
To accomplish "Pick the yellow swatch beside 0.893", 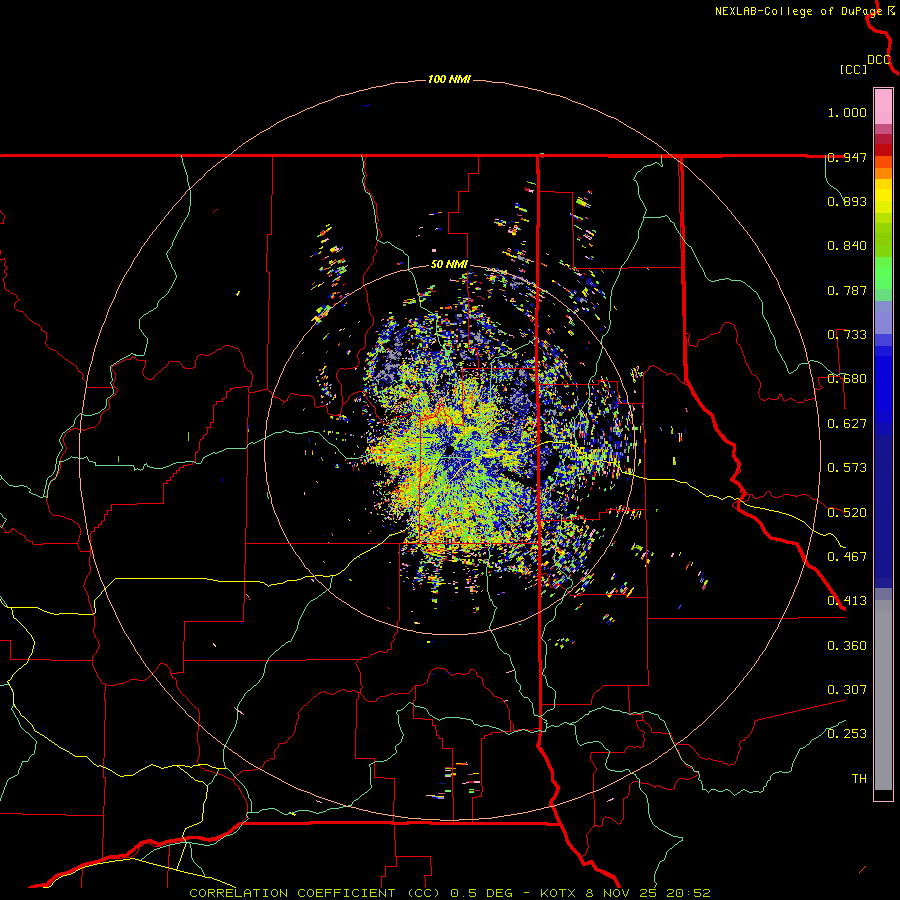I will (883, 201).
